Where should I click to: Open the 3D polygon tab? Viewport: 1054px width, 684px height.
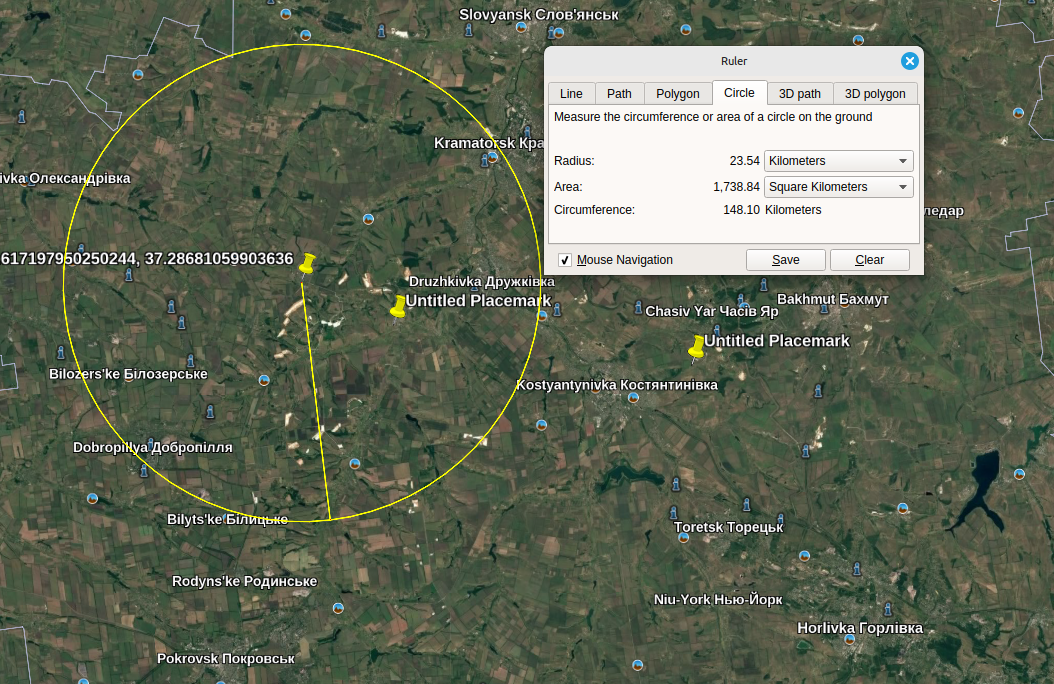pyautogui.click(x=875, y=93)
